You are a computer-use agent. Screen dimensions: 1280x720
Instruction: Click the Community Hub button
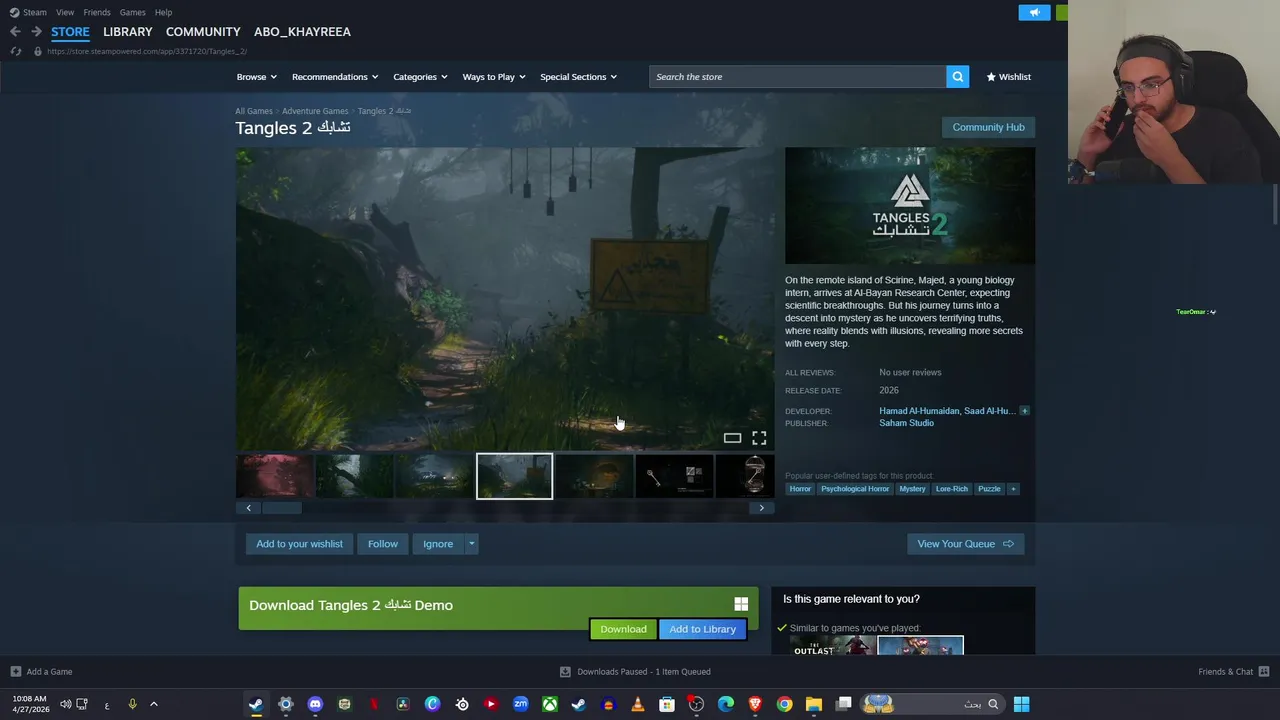(x=988, y=127)
